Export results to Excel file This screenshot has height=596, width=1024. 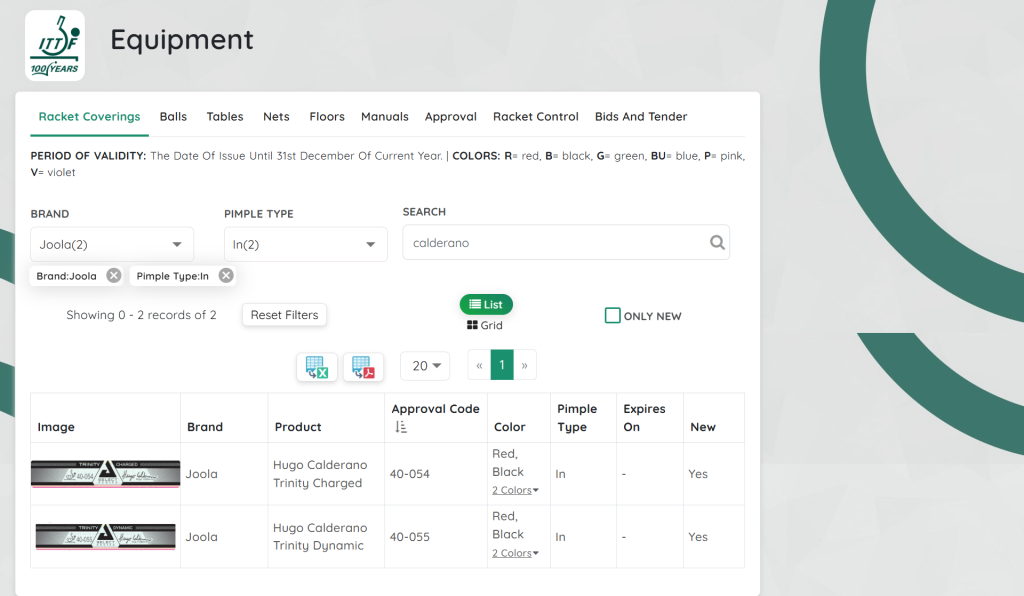tap(317, 367)
